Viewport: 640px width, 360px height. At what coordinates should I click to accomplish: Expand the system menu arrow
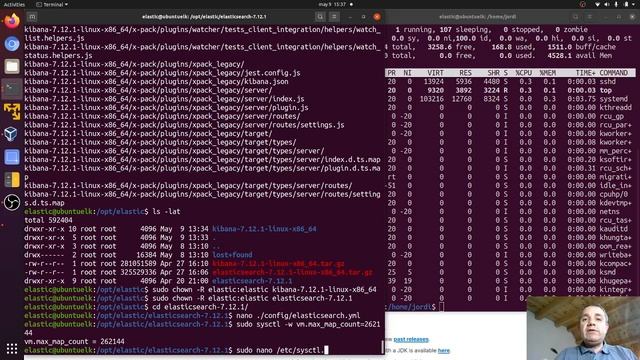[x=635, y=4]
